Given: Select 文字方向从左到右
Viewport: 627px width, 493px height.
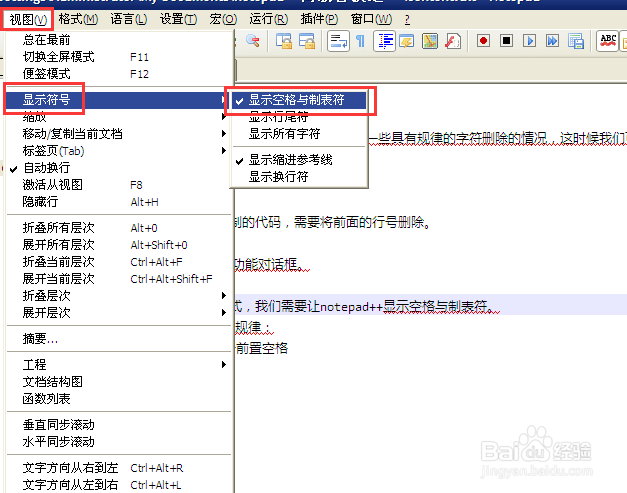Looking at the screenshot, I should coord(119,485).
